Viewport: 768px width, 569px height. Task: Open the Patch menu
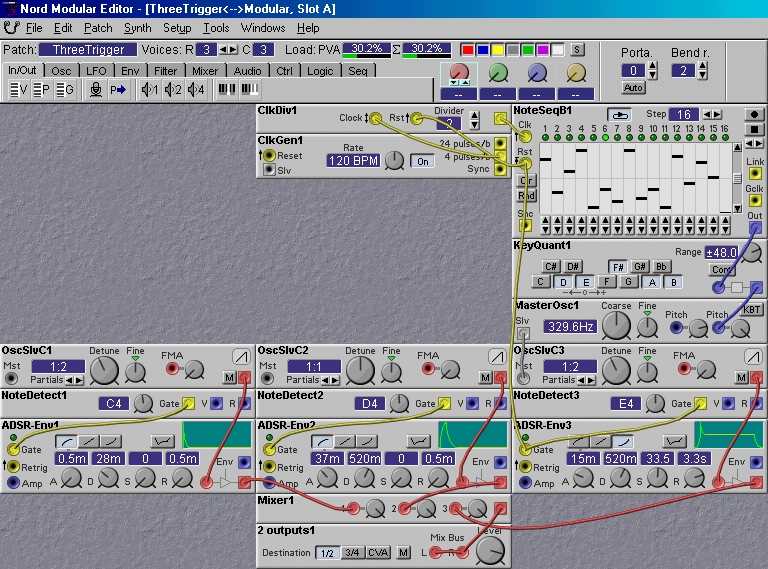[98, 28]
